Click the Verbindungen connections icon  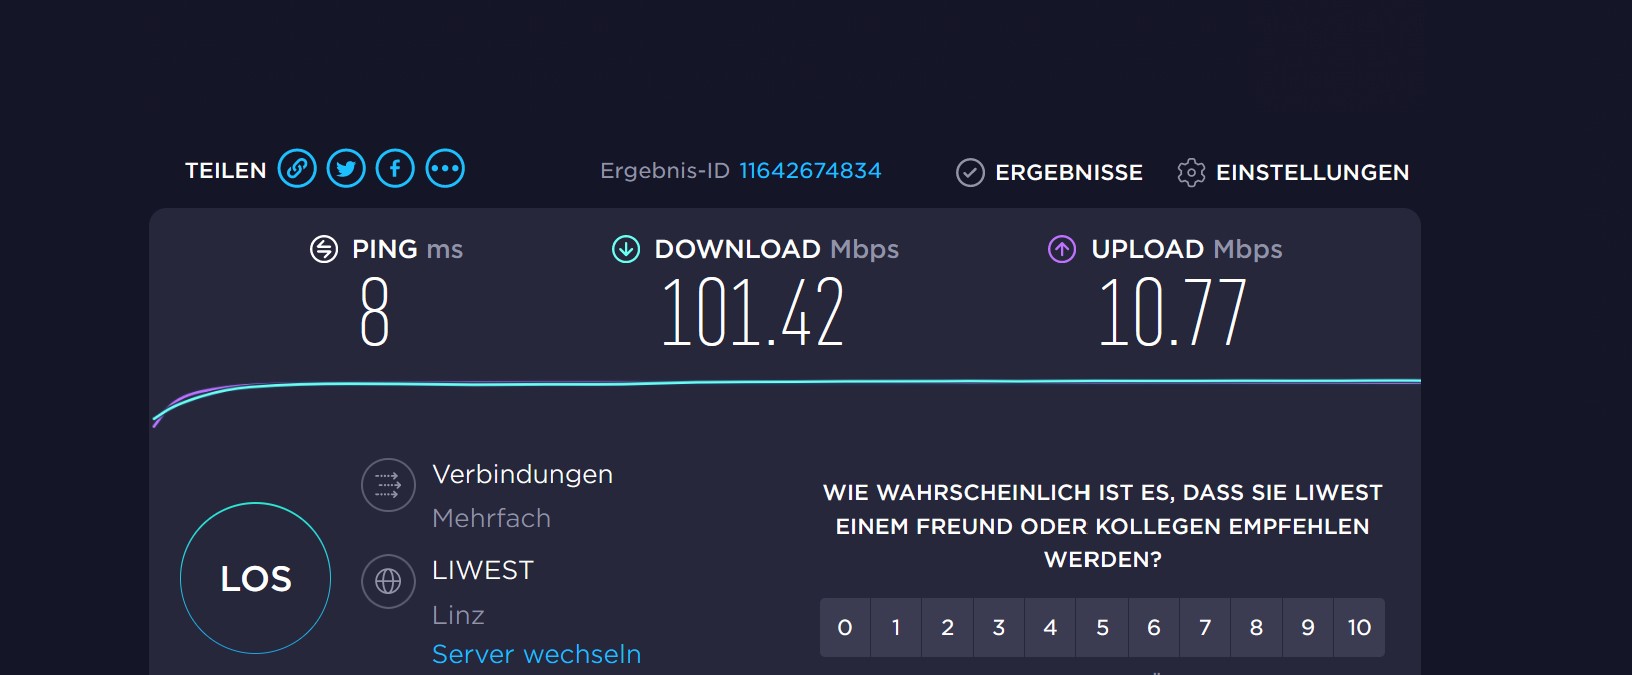click(388, 485)
